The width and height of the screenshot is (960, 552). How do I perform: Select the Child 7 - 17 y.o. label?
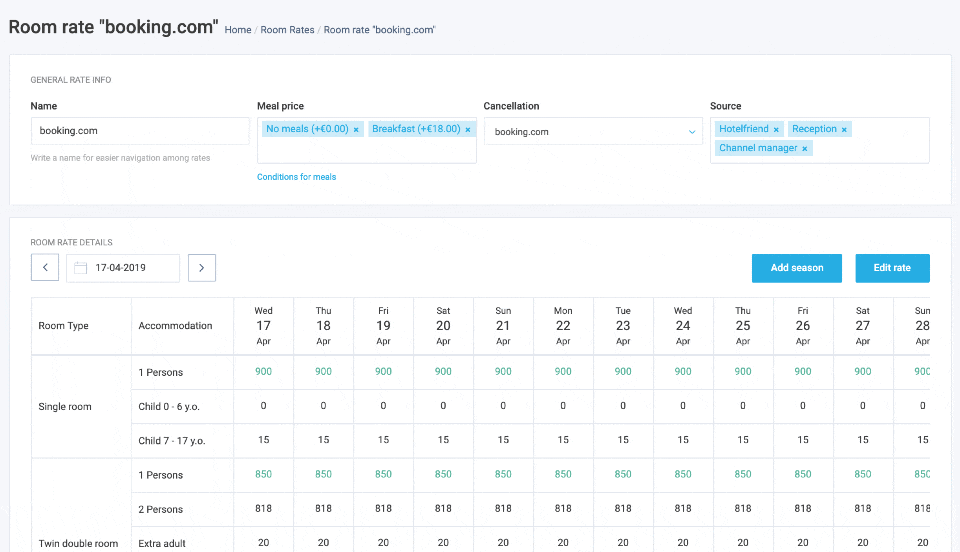tap(171, 441)
